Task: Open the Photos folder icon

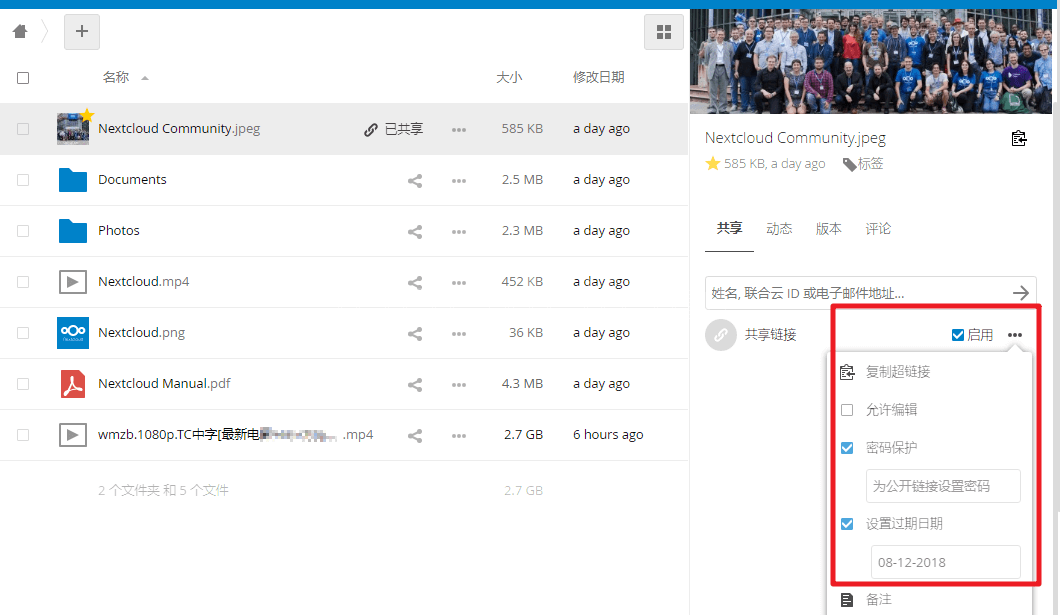Action: [73, 231]
